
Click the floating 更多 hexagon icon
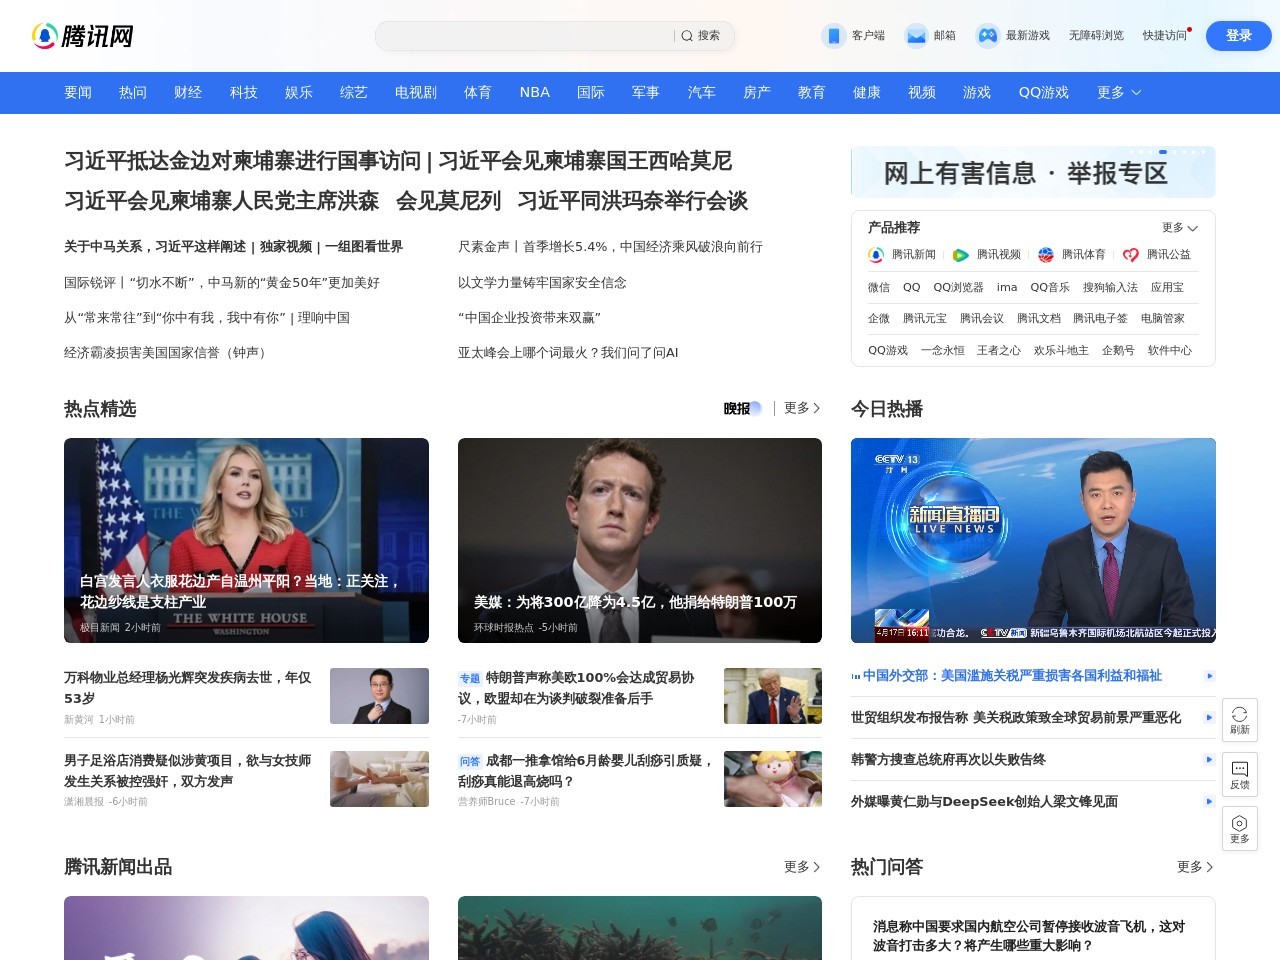[x=1240, y=823]
